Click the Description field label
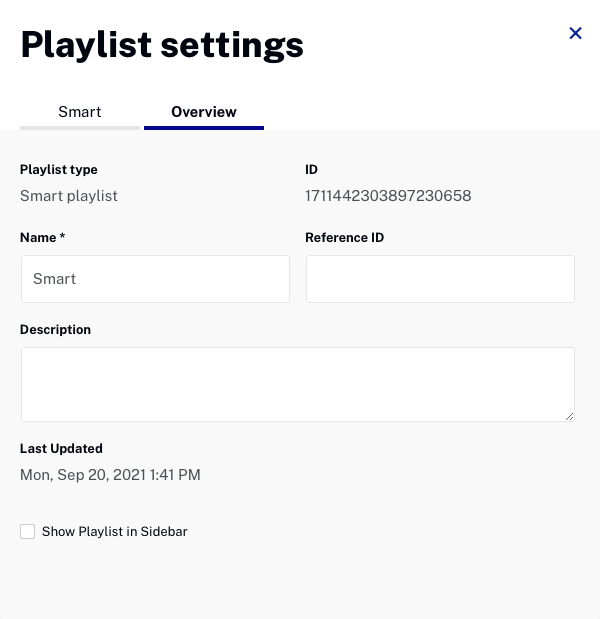This screenshot has height=619, width=600. 55,330
